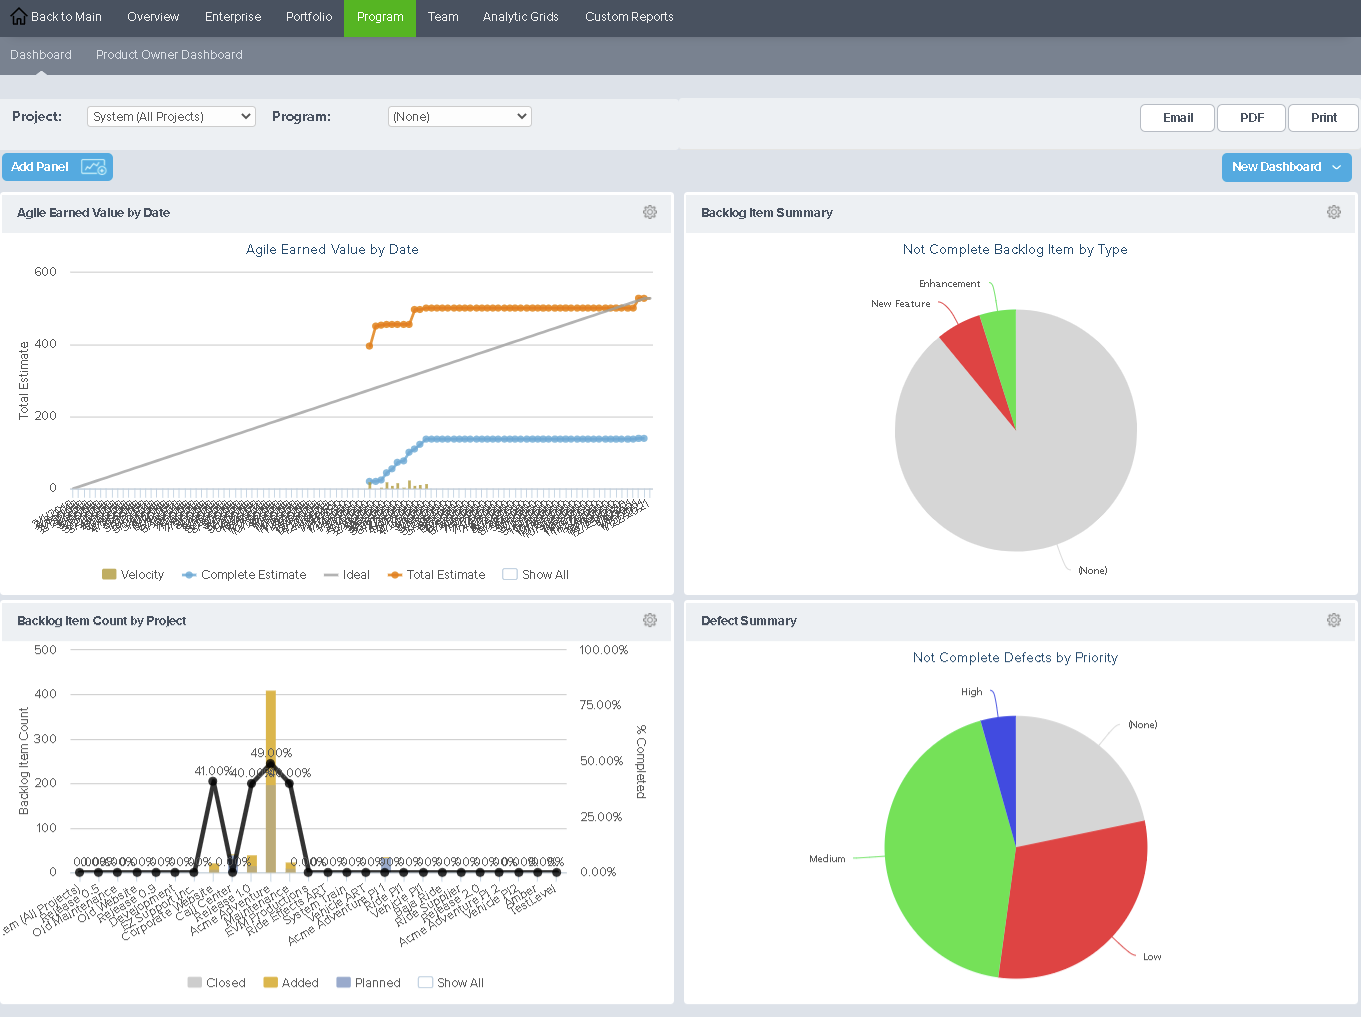Image resolution: width=1366 pixels, height=1017 pixels.
Task: Click the chart icon on Add Panel
Action: click(93, 167)
